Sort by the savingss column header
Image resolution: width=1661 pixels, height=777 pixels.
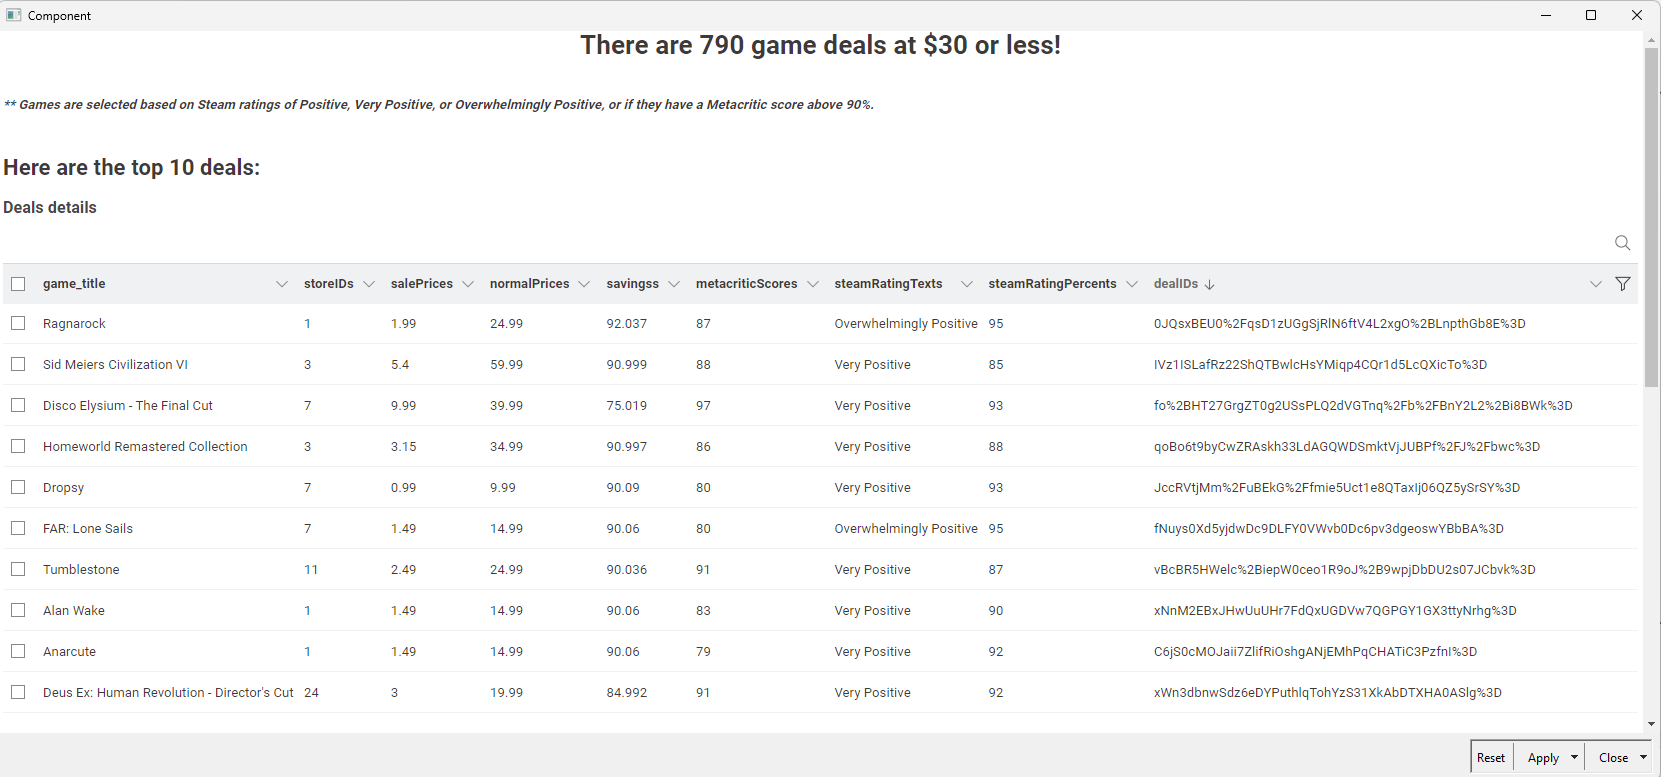633,284
